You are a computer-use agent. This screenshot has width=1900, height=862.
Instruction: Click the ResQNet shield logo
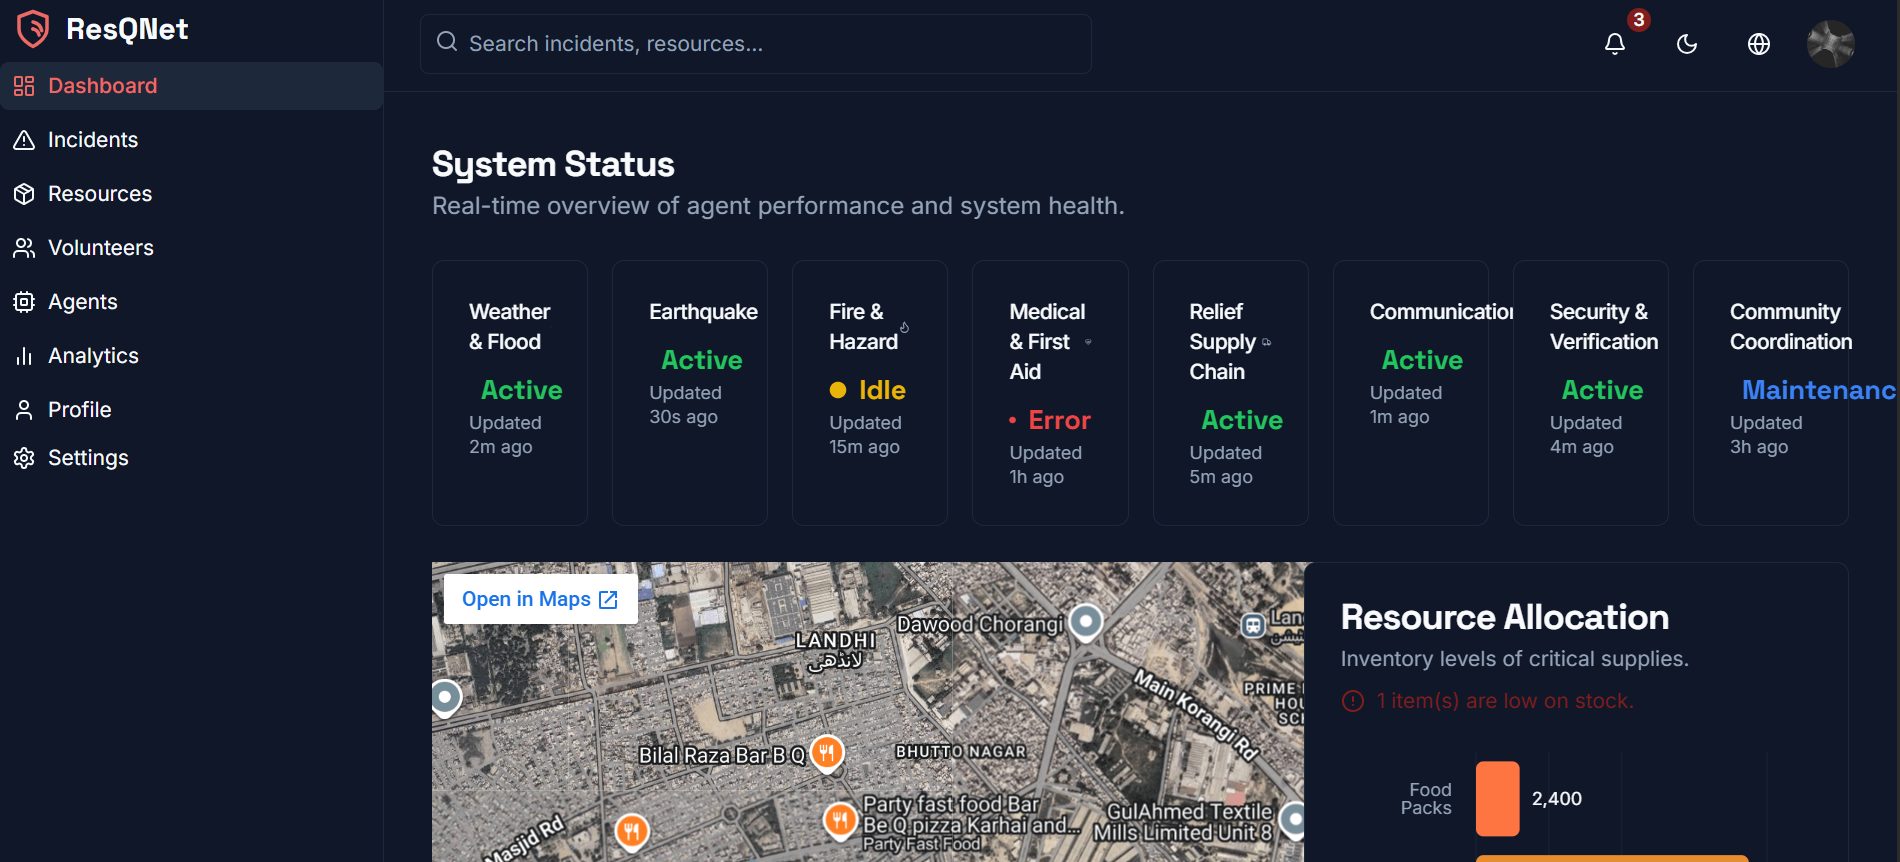click(x=33, y=29)
